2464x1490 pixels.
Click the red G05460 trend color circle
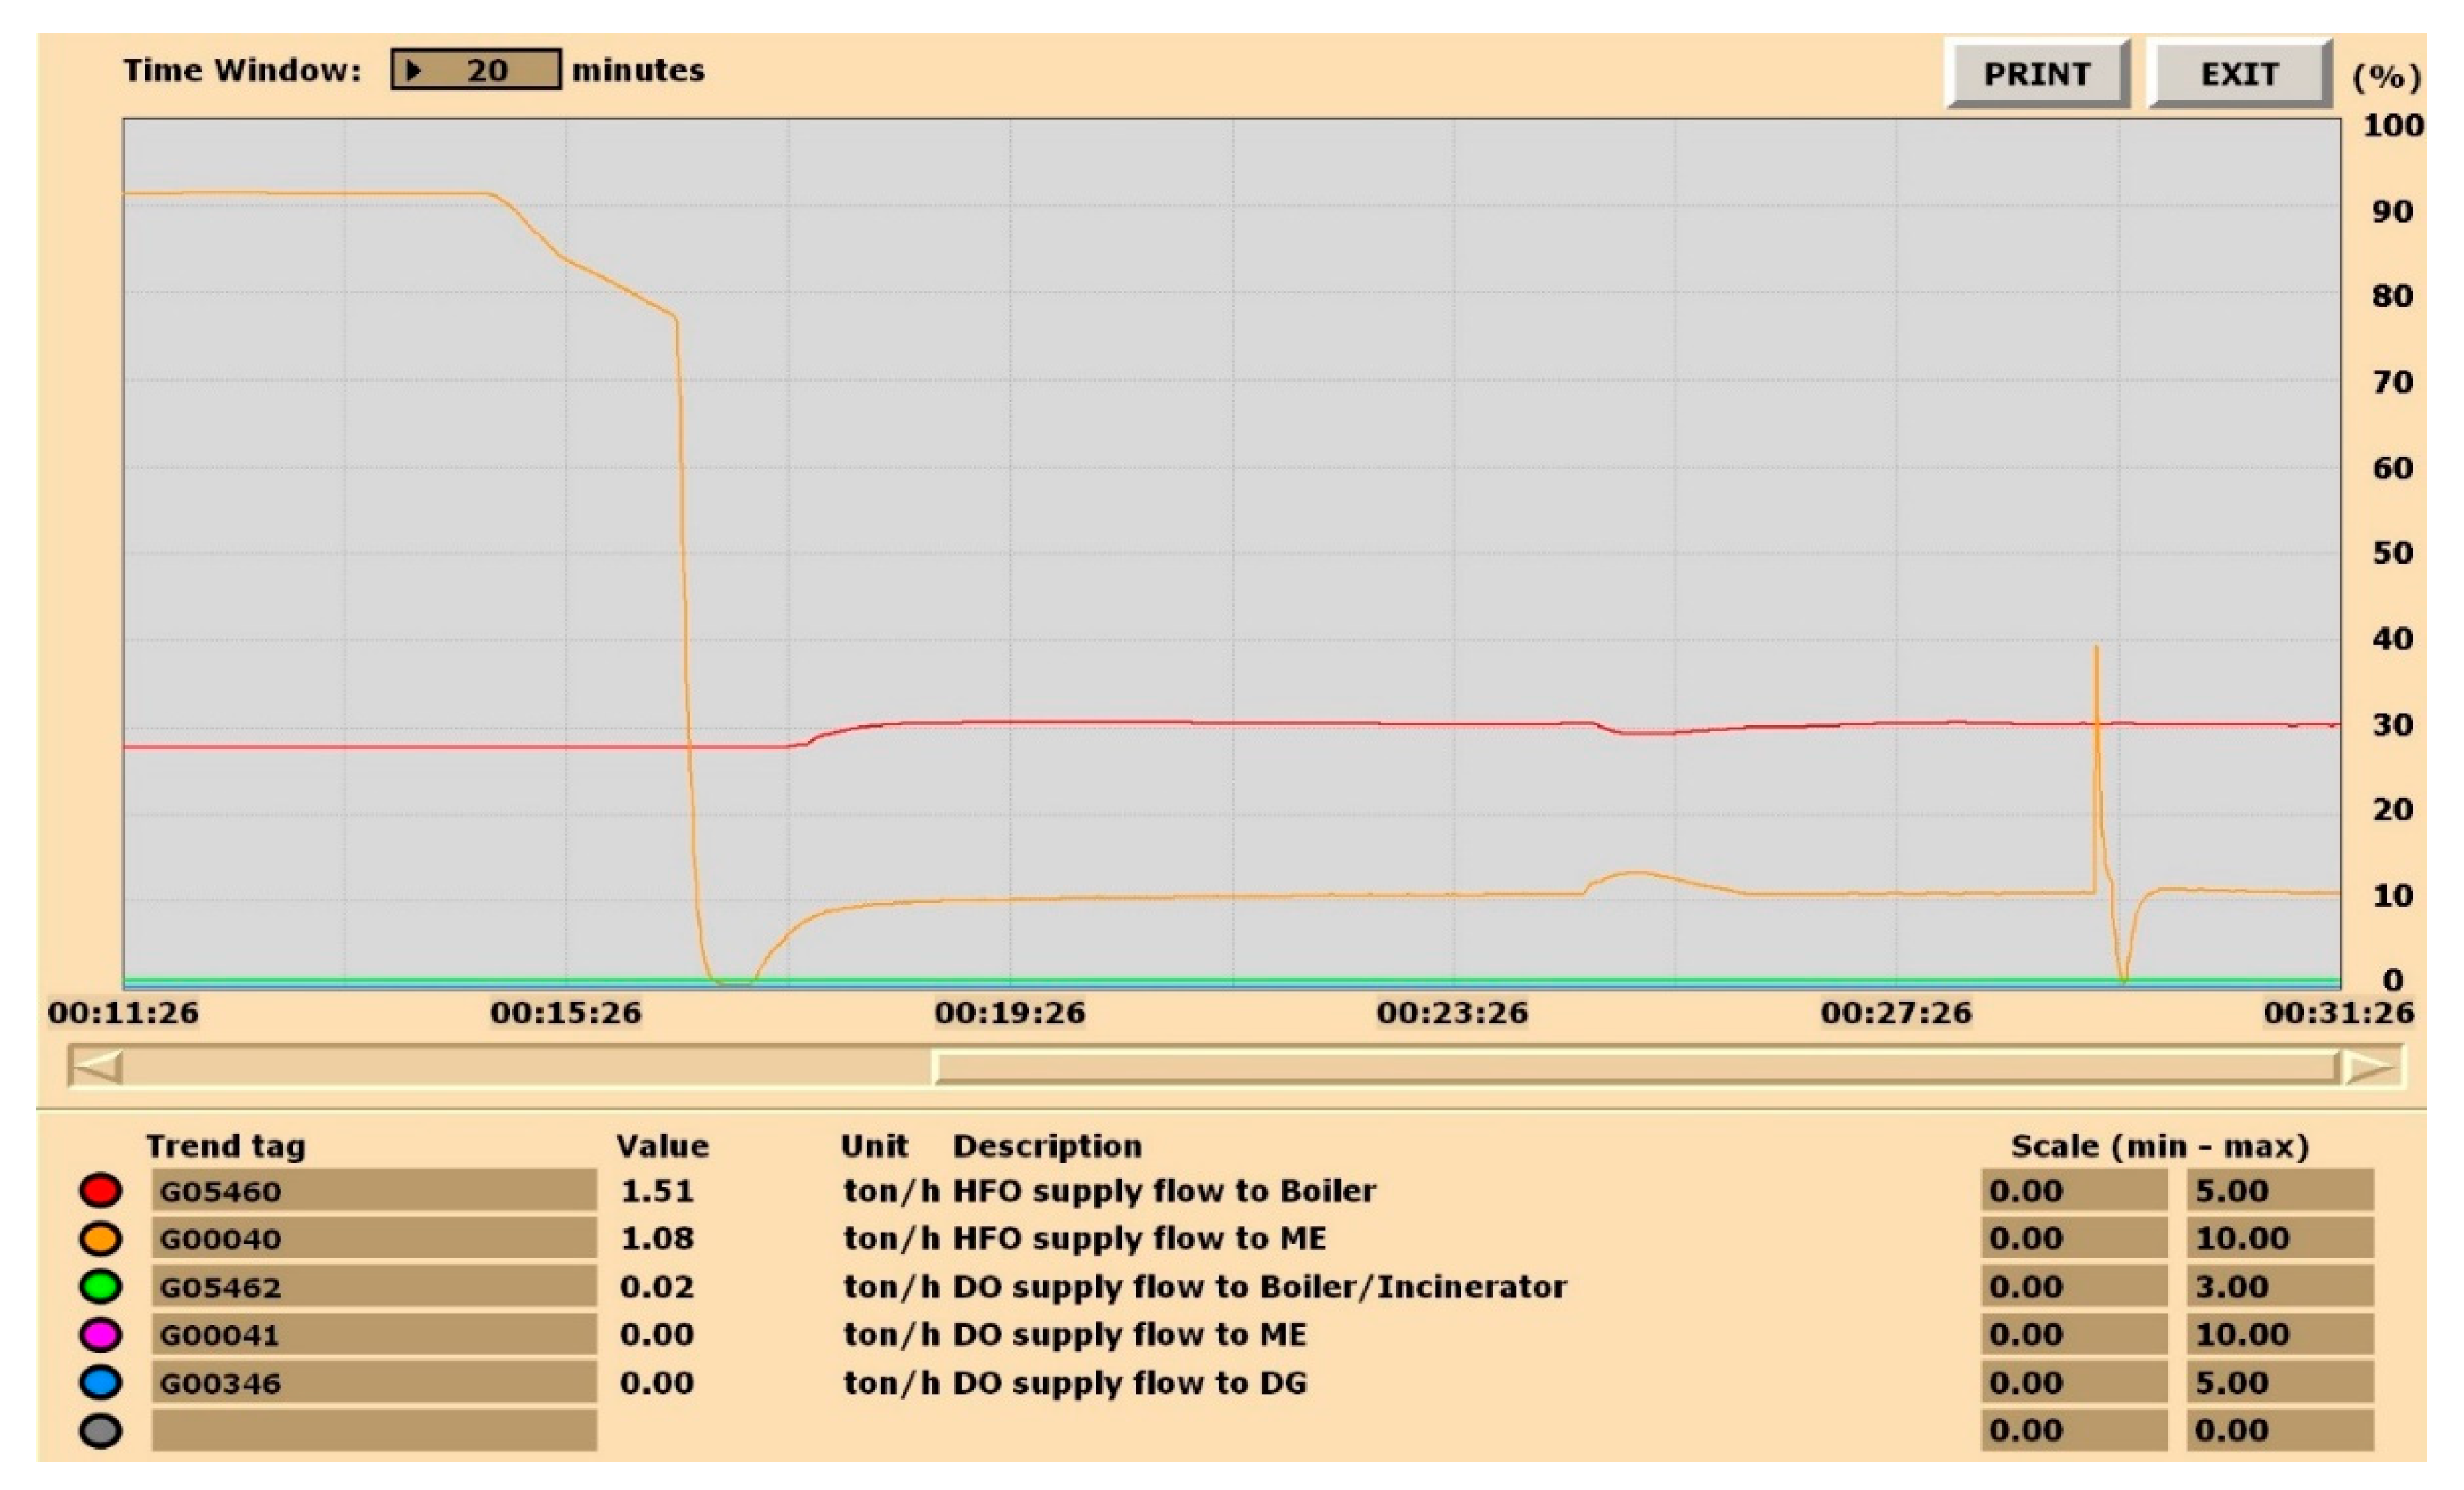pyautogui.click(x=100, y=1190)
